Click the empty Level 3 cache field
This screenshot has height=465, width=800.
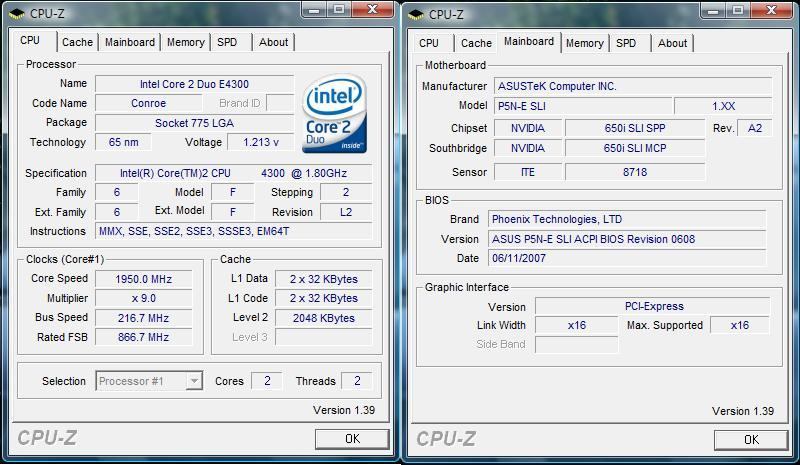pyautogui.click(x=323, y=337)
